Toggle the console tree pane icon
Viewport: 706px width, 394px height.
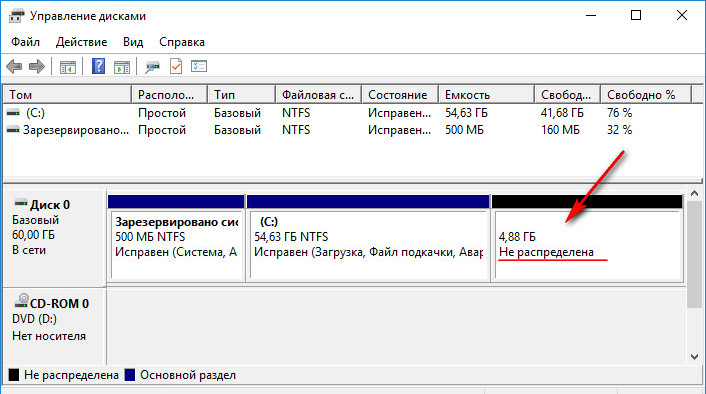[x=68, y=67]
